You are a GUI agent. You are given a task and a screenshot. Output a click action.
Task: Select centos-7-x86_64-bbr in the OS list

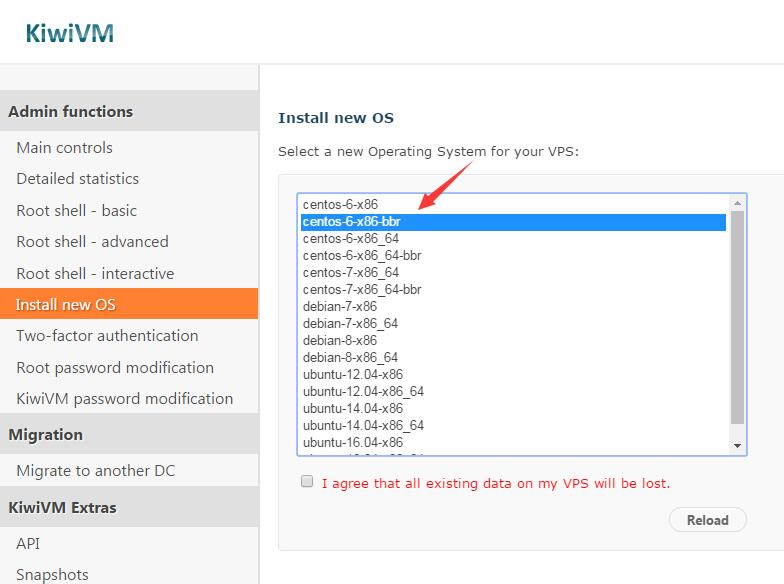pos(514,290)
